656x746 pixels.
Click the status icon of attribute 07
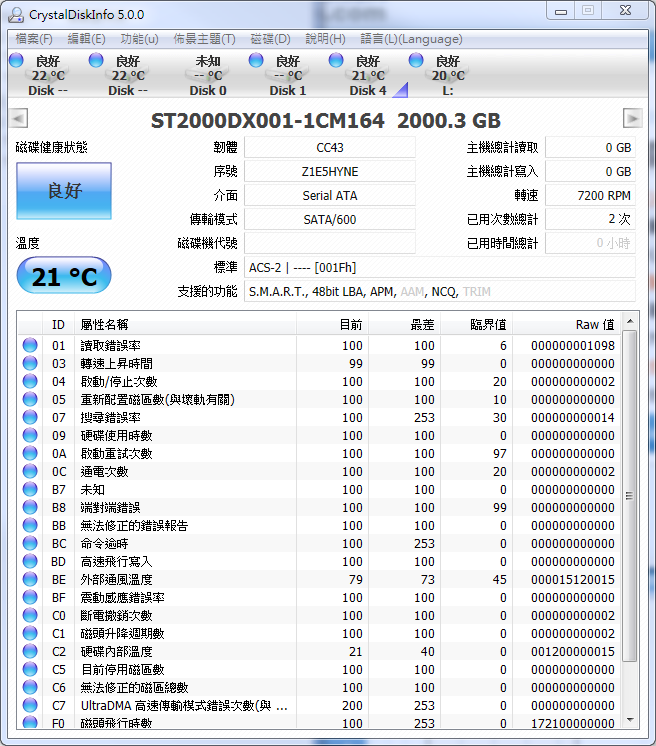tap(30, 417)
